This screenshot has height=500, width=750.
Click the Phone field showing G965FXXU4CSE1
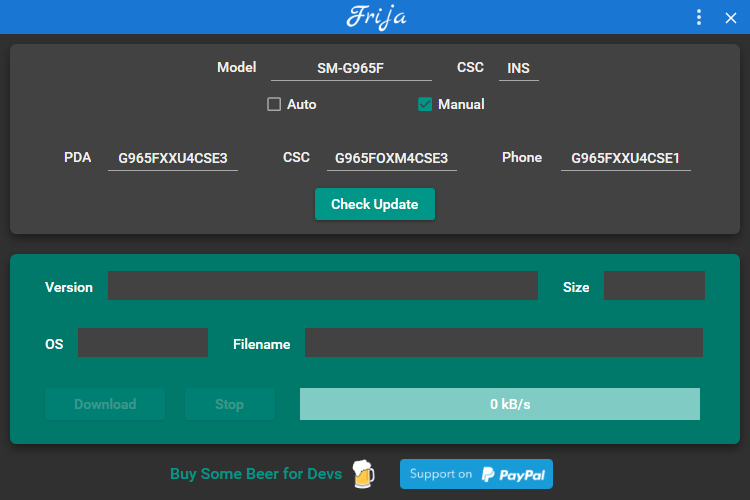[x=626, y=158]
